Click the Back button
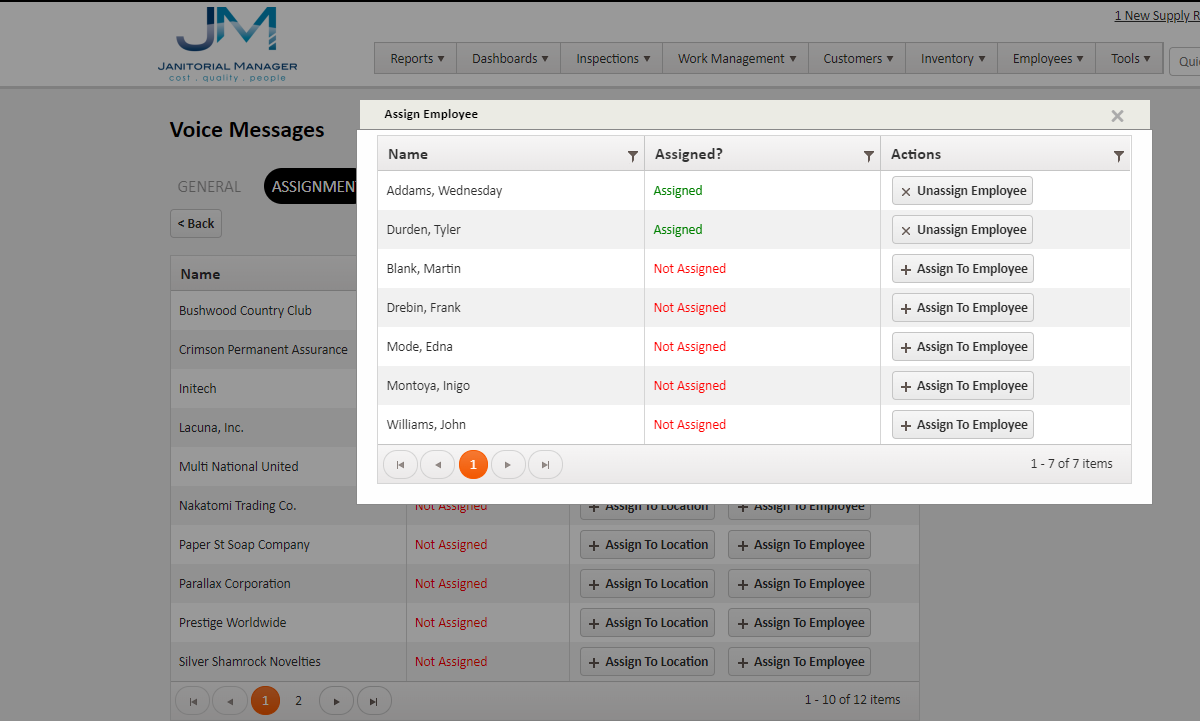Viewport: 1200px width, 721px height. (x=195, y=223)
